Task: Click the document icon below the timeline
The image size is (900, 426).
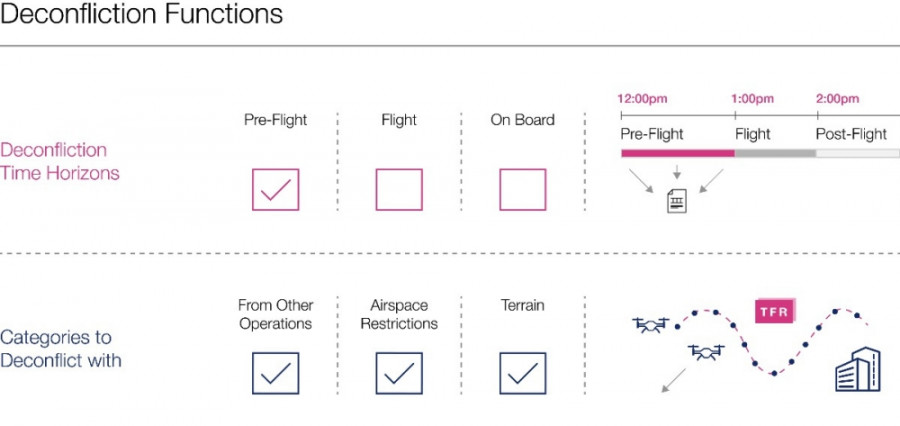Action: [677, 201]
